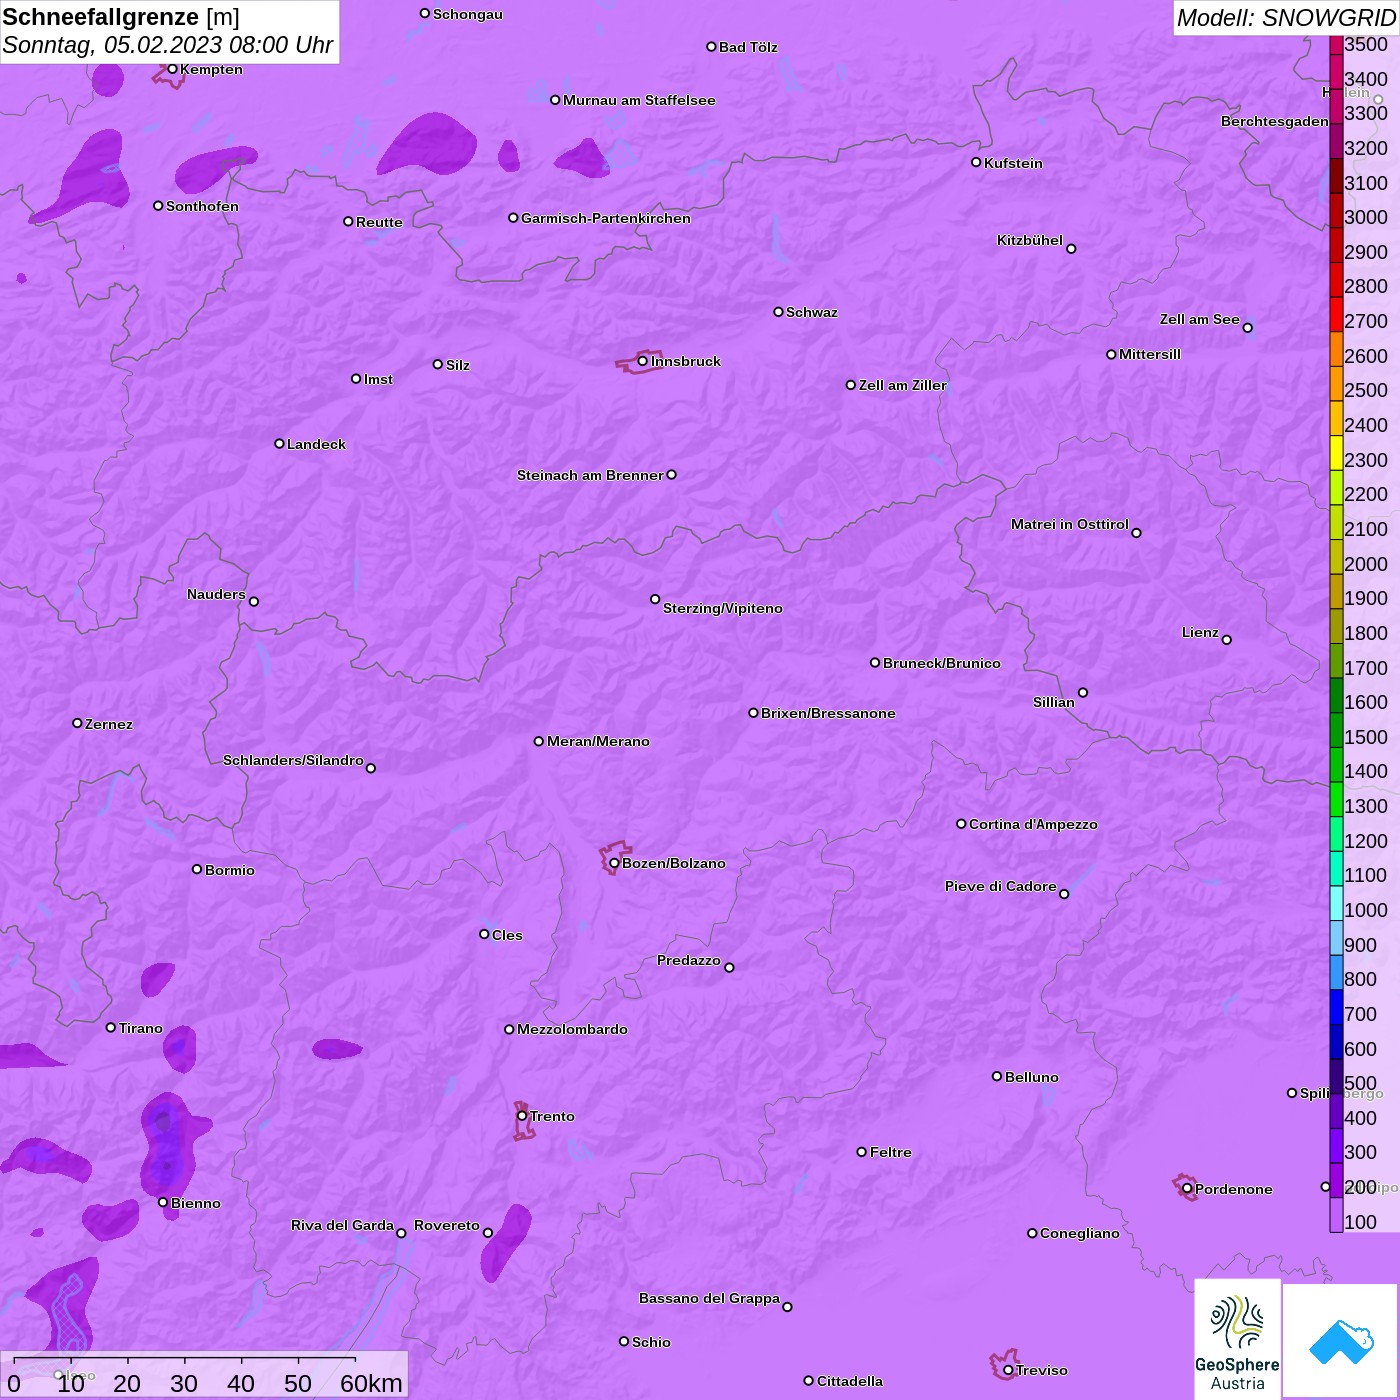Click the Cortina d'Ampezzo label
The width and height of the screenshot is (1400, 1400).
(1033, 824)
